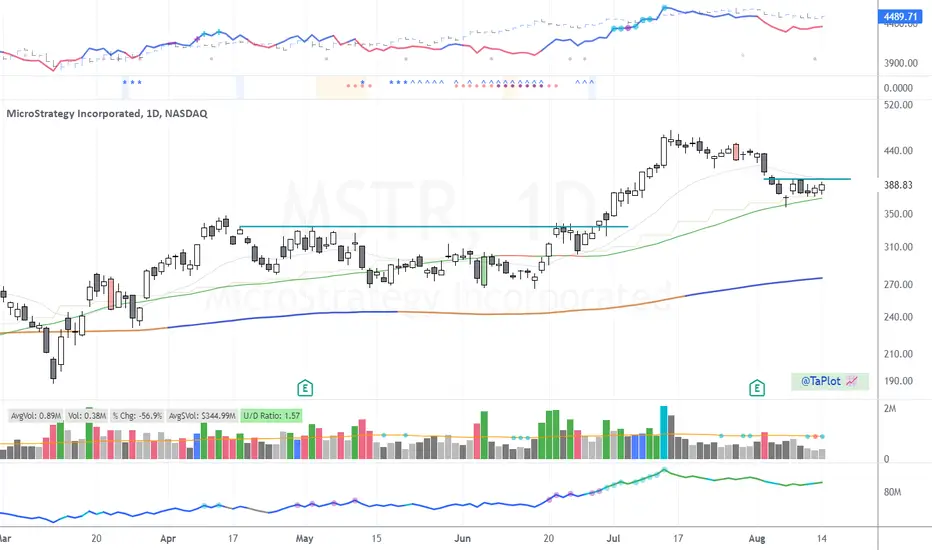Viewport: 932px width, 550px height.
Task: Click the Avg$Vol: $344.99M label
Action: (202, 416)
